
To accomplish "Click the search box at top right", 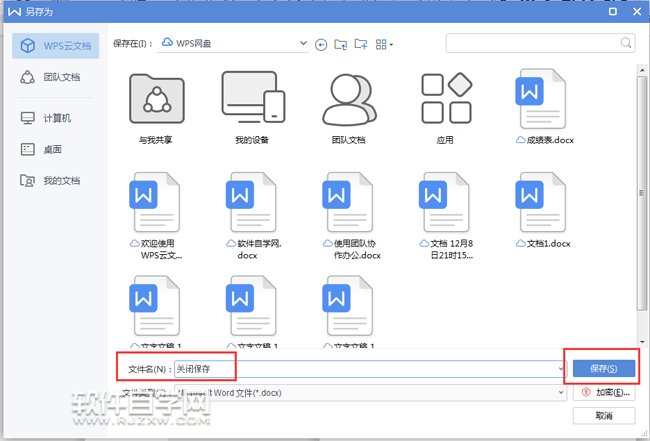I will [x=540, y=43].
